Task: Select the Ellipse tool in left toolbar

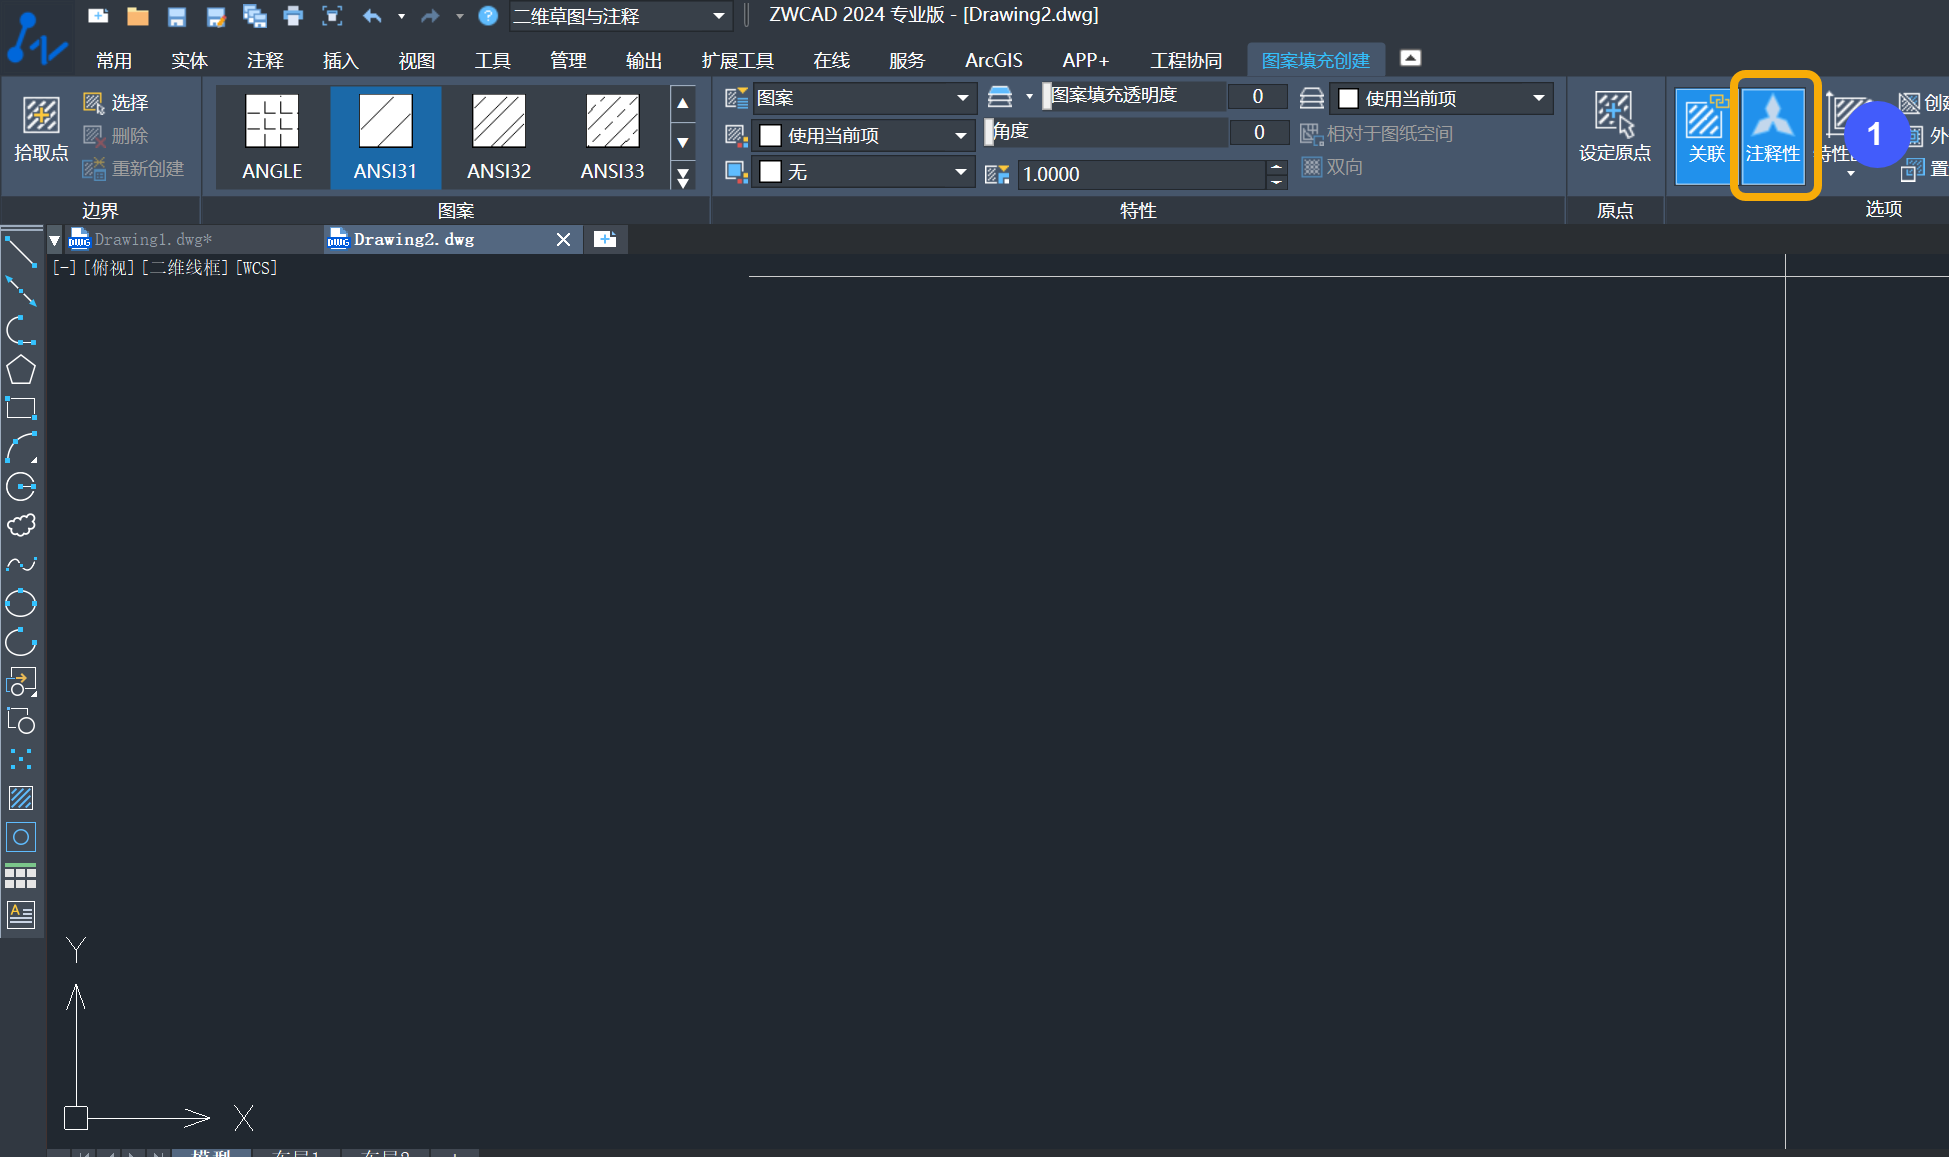Action: 21,604
